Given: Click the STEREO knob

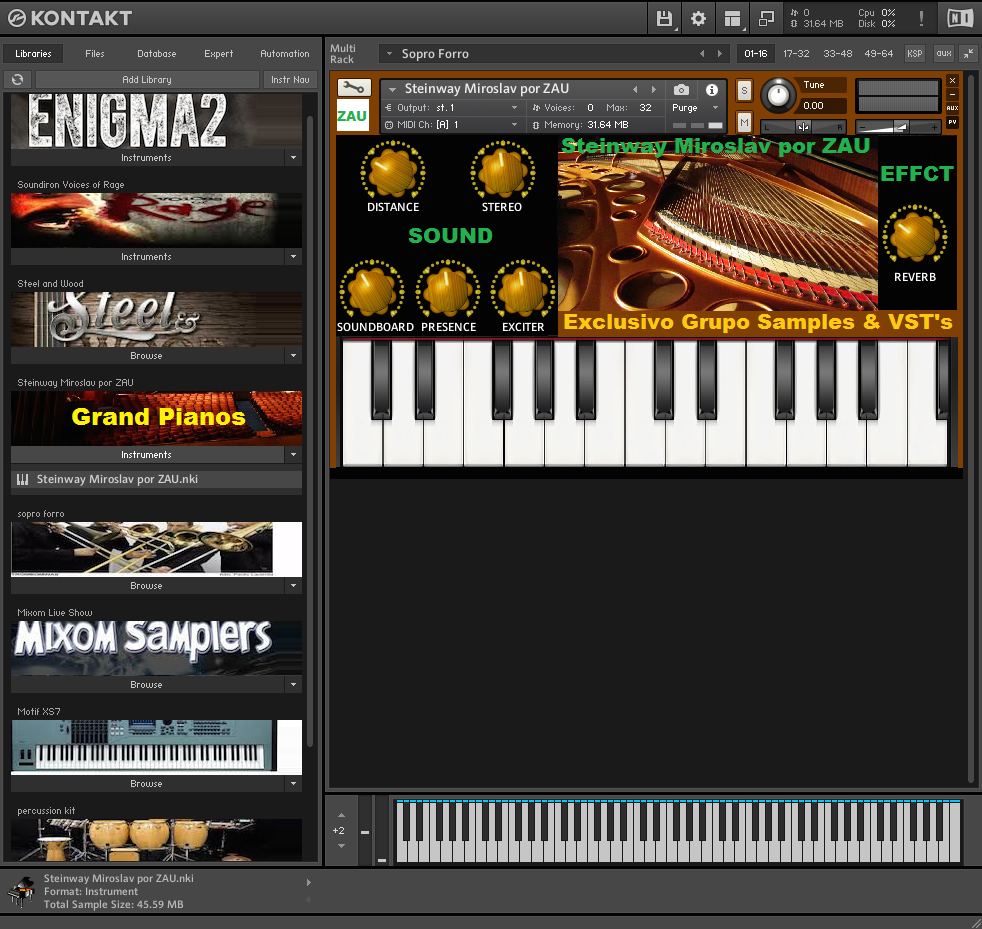Looking at the screenshot, I should (502, 171).
